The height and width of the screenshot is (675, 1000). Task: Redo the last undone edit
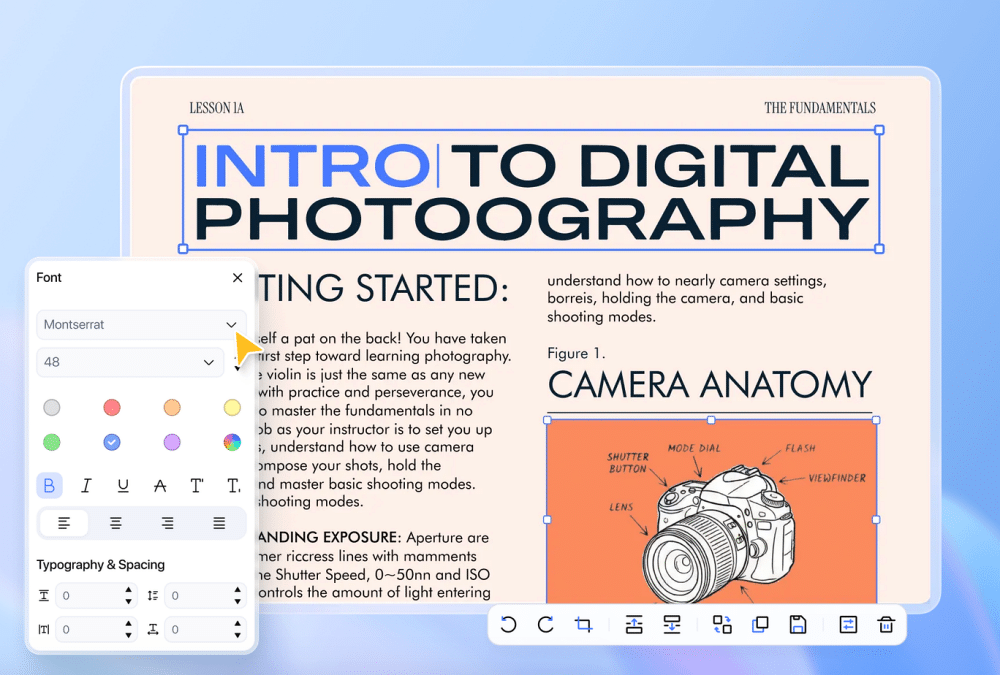coord(545,624)
